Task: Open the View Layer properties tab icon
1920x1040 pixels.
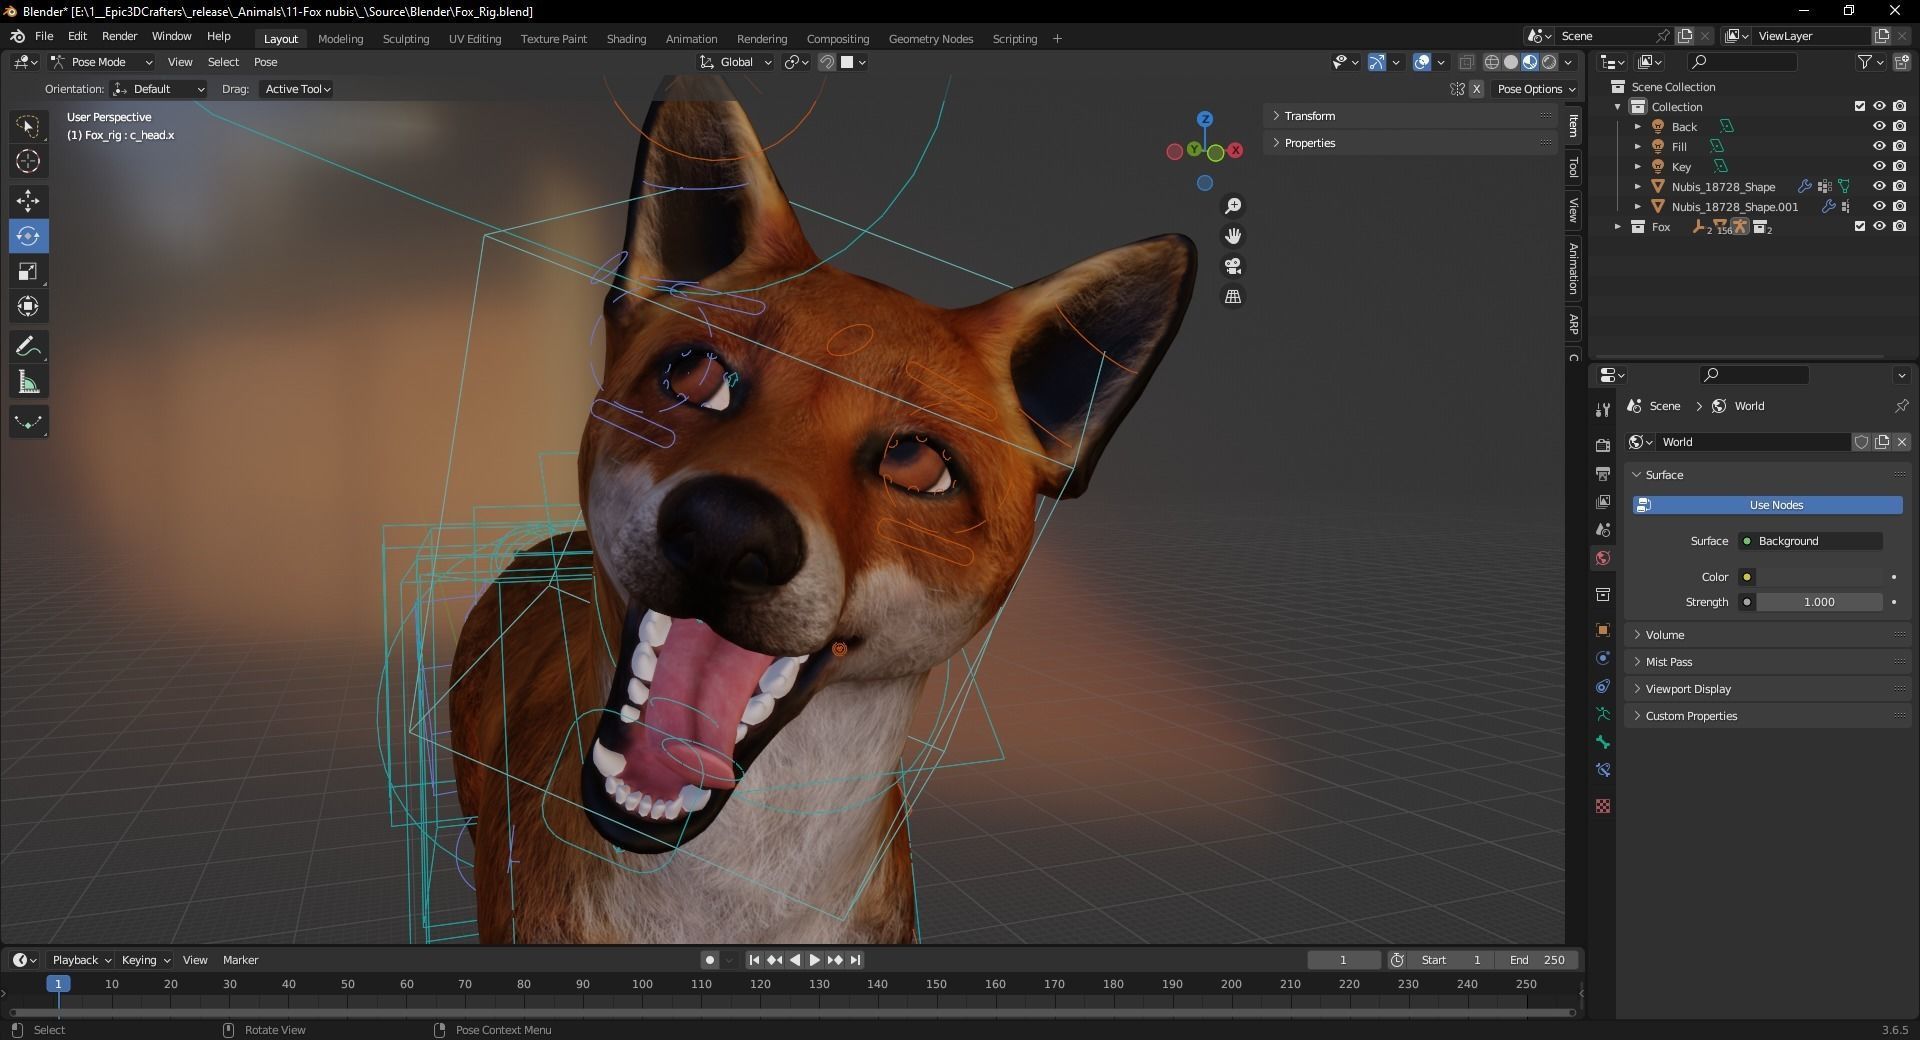Action: (1603, 501)
